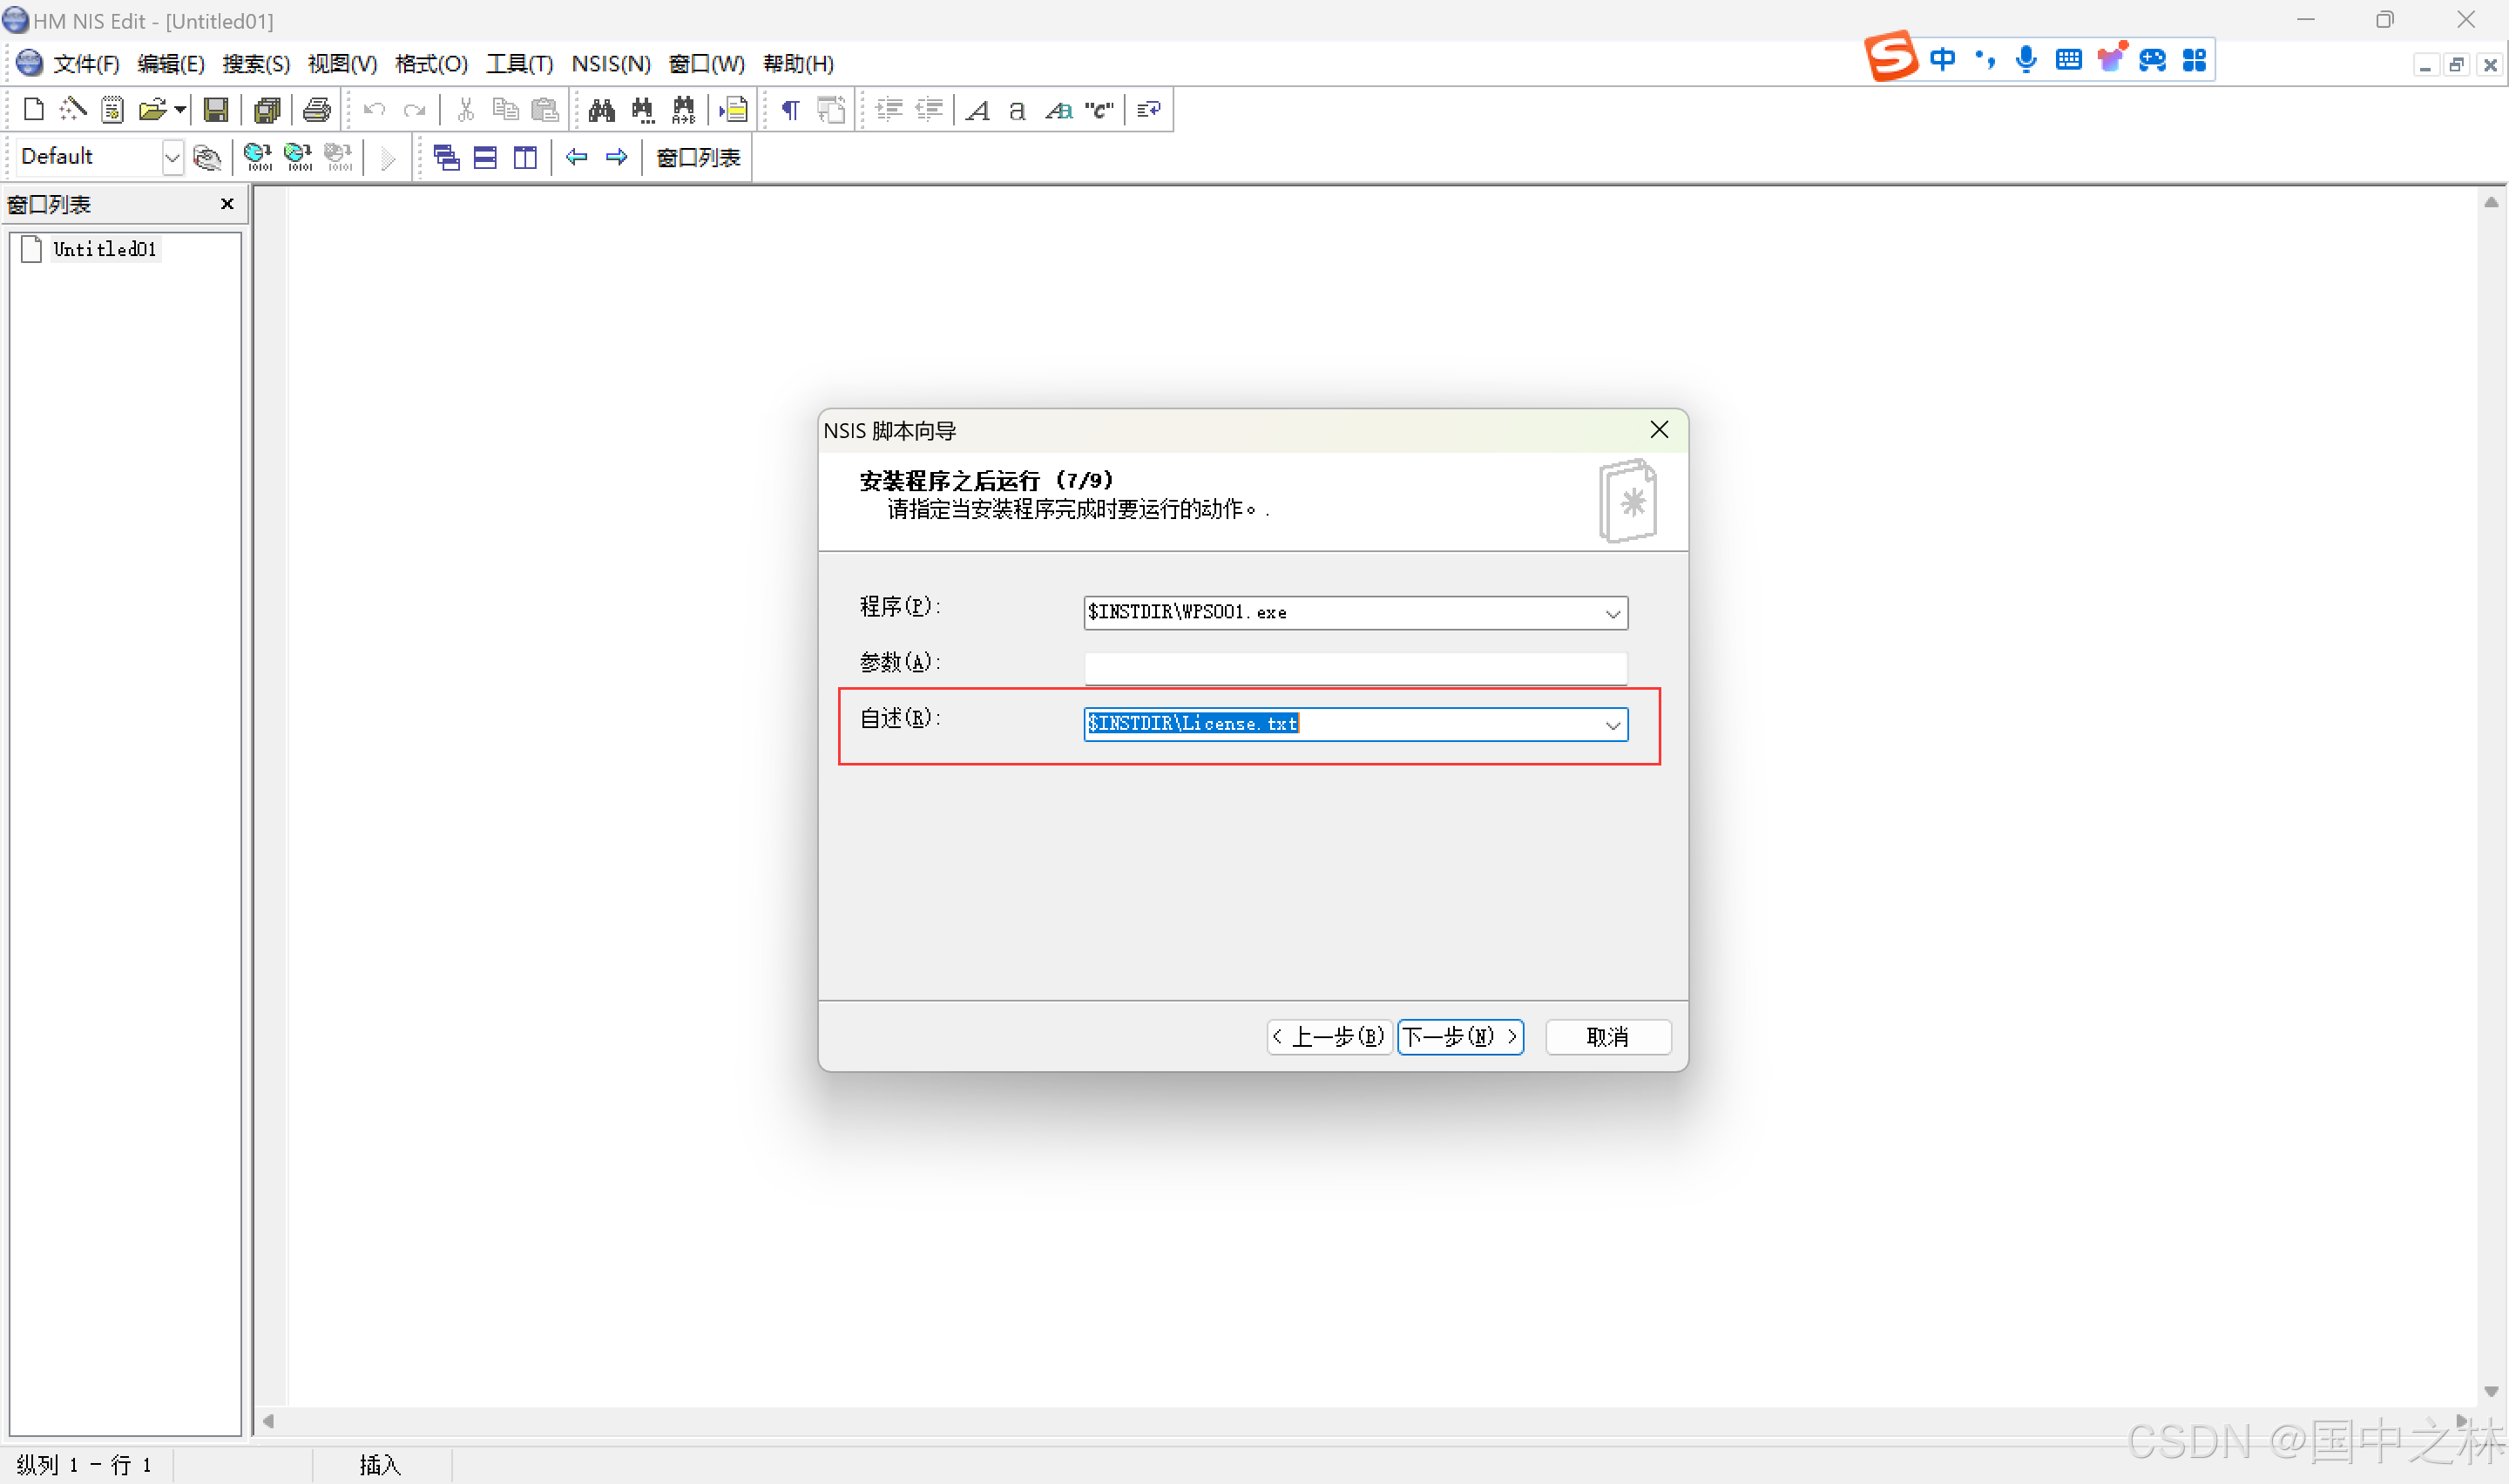2509x1484 pixels.
Task: Open the 搜索(S) menu
Action: click(256, 64)
